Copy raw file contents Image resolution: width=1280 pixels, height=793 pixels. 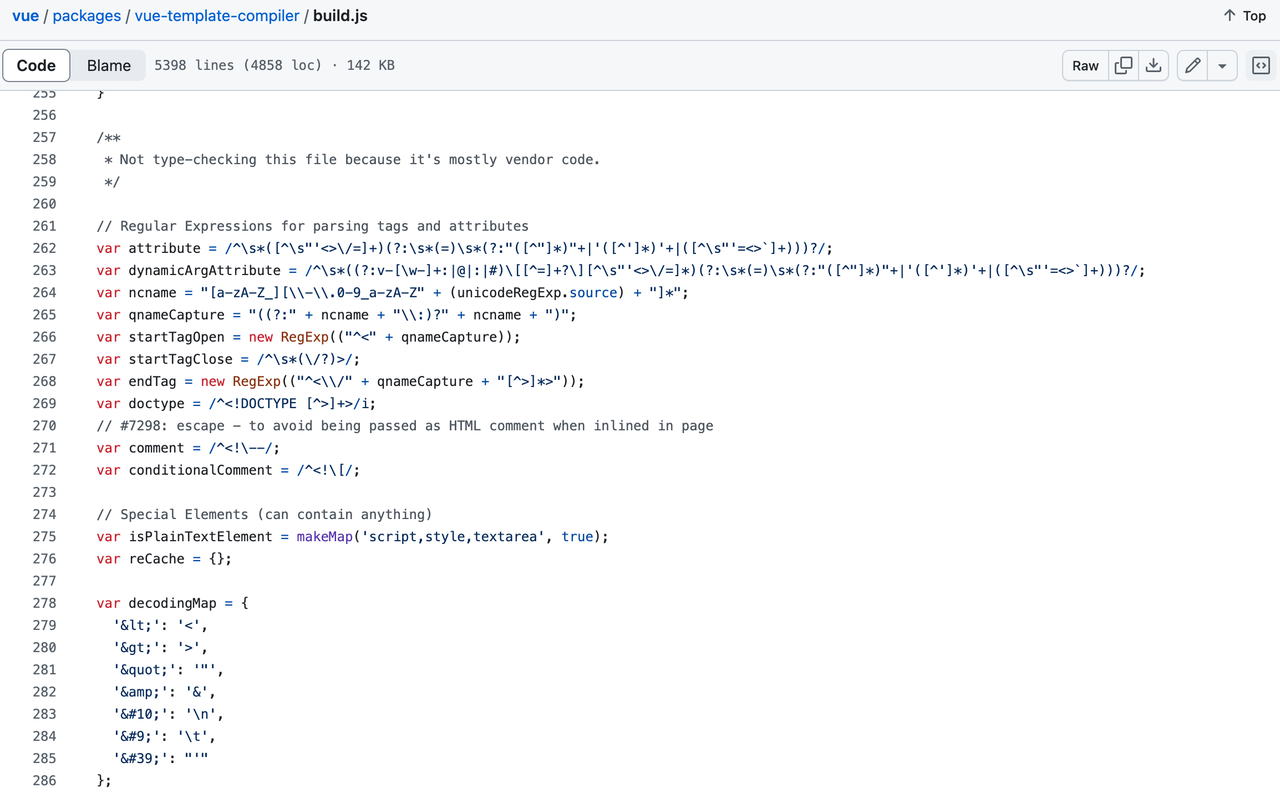pyautogui.click(x=1122, y=65)
